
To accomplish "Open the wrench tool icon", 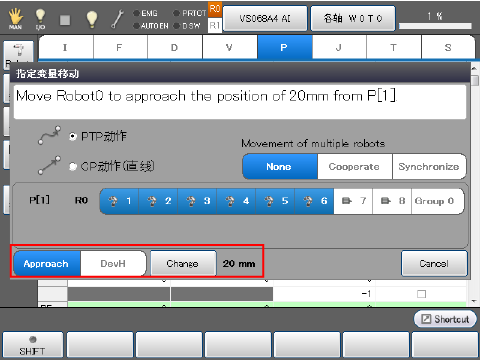I will click(117, 19).
